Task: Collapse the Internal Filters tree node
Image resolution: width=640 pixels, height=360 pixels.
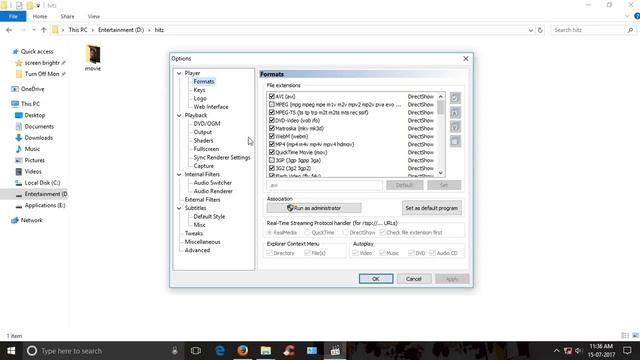Action: click(x=179, y=174)
